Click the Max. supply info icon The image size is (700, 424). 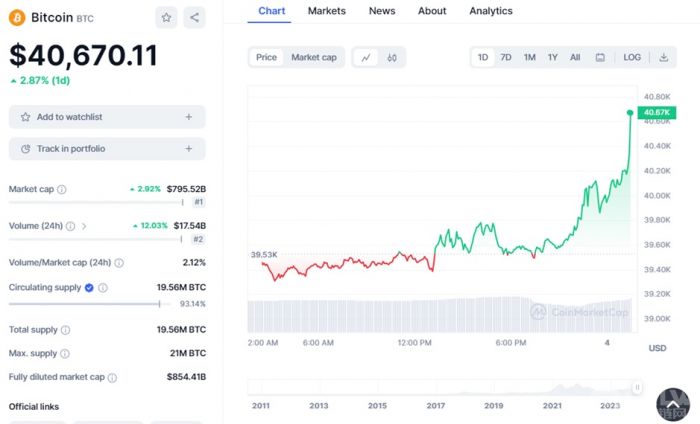coord(65,354)
